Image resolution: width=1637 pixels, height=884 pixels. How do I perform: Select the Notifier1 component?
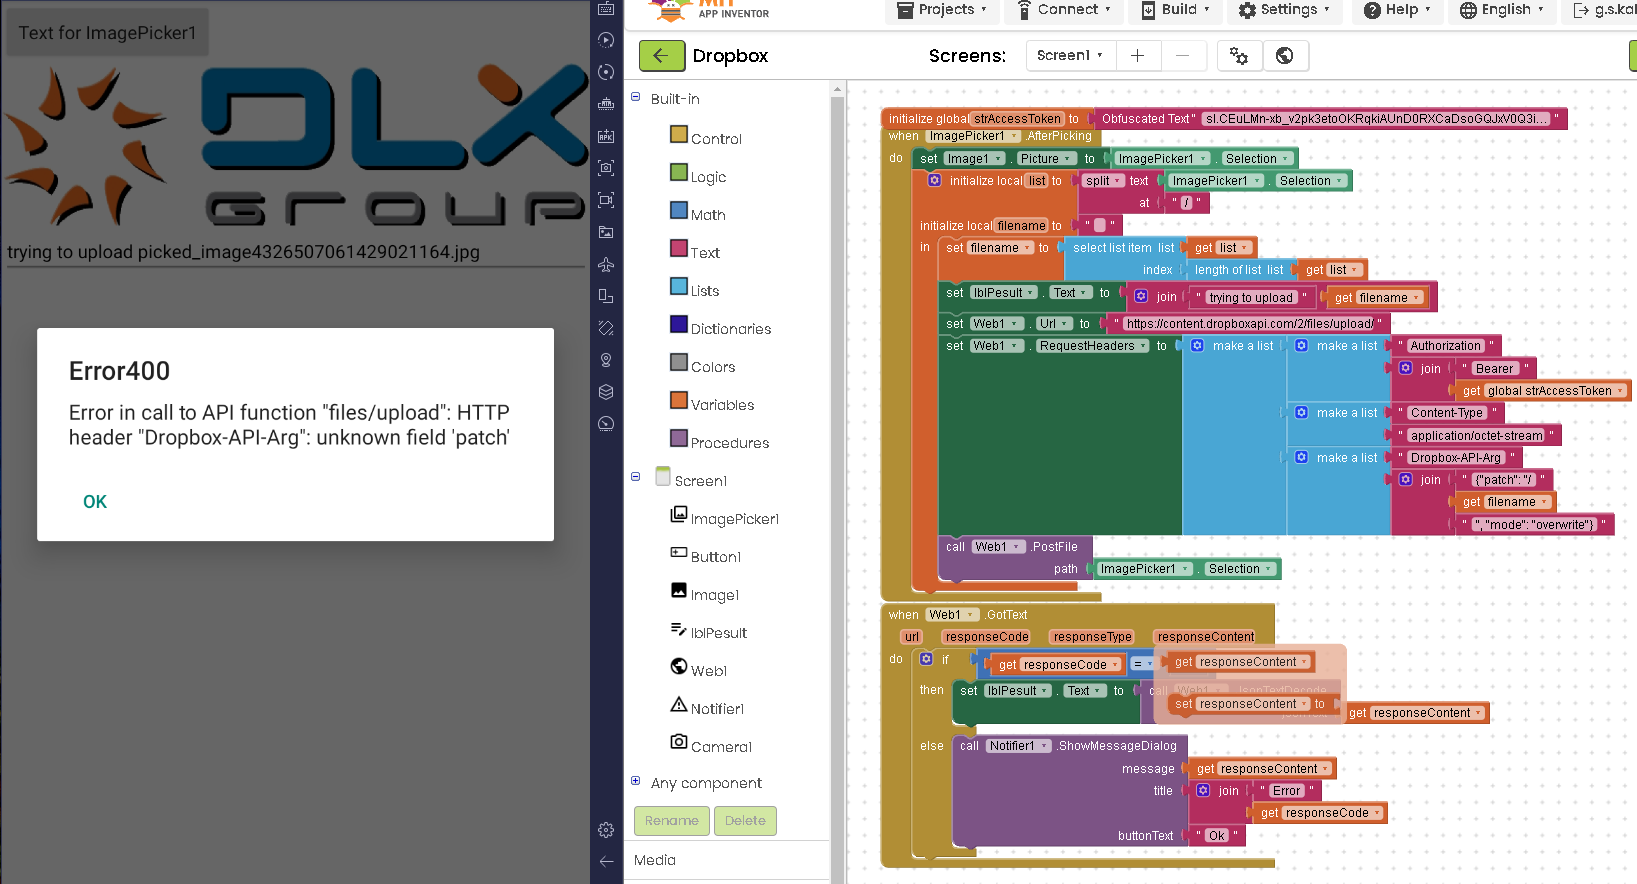(716, 709)
